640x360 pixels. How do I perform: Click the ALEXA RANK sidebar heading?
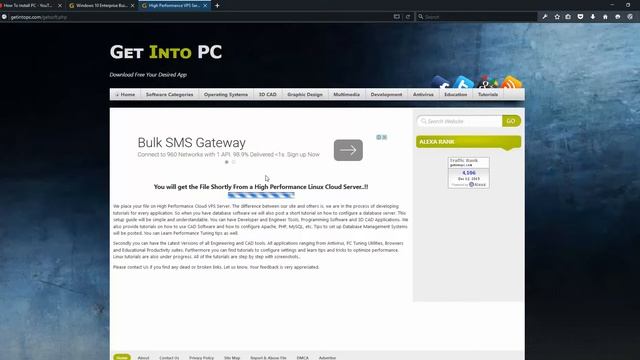[469, 142]
